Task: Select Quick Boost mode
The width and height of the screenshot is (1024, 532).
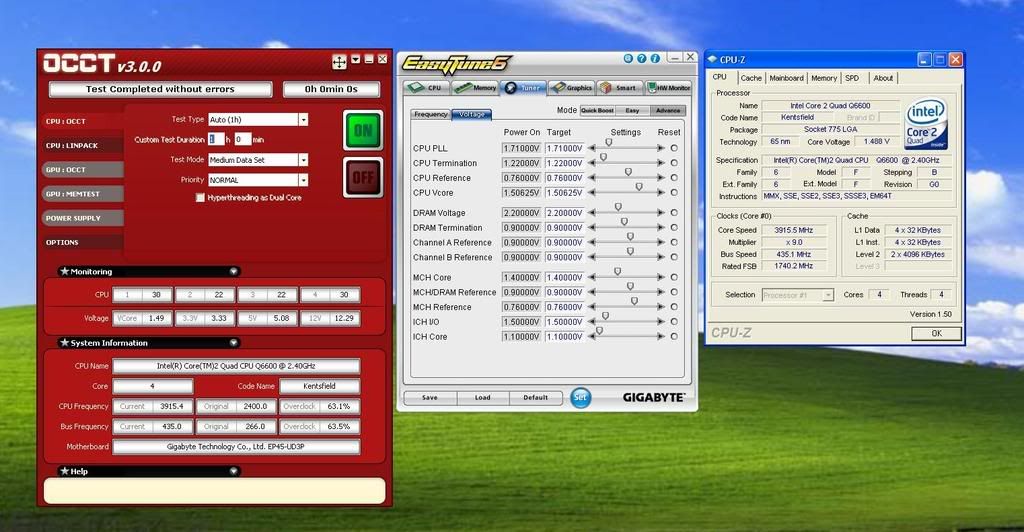Action: [x=597, y=110]
